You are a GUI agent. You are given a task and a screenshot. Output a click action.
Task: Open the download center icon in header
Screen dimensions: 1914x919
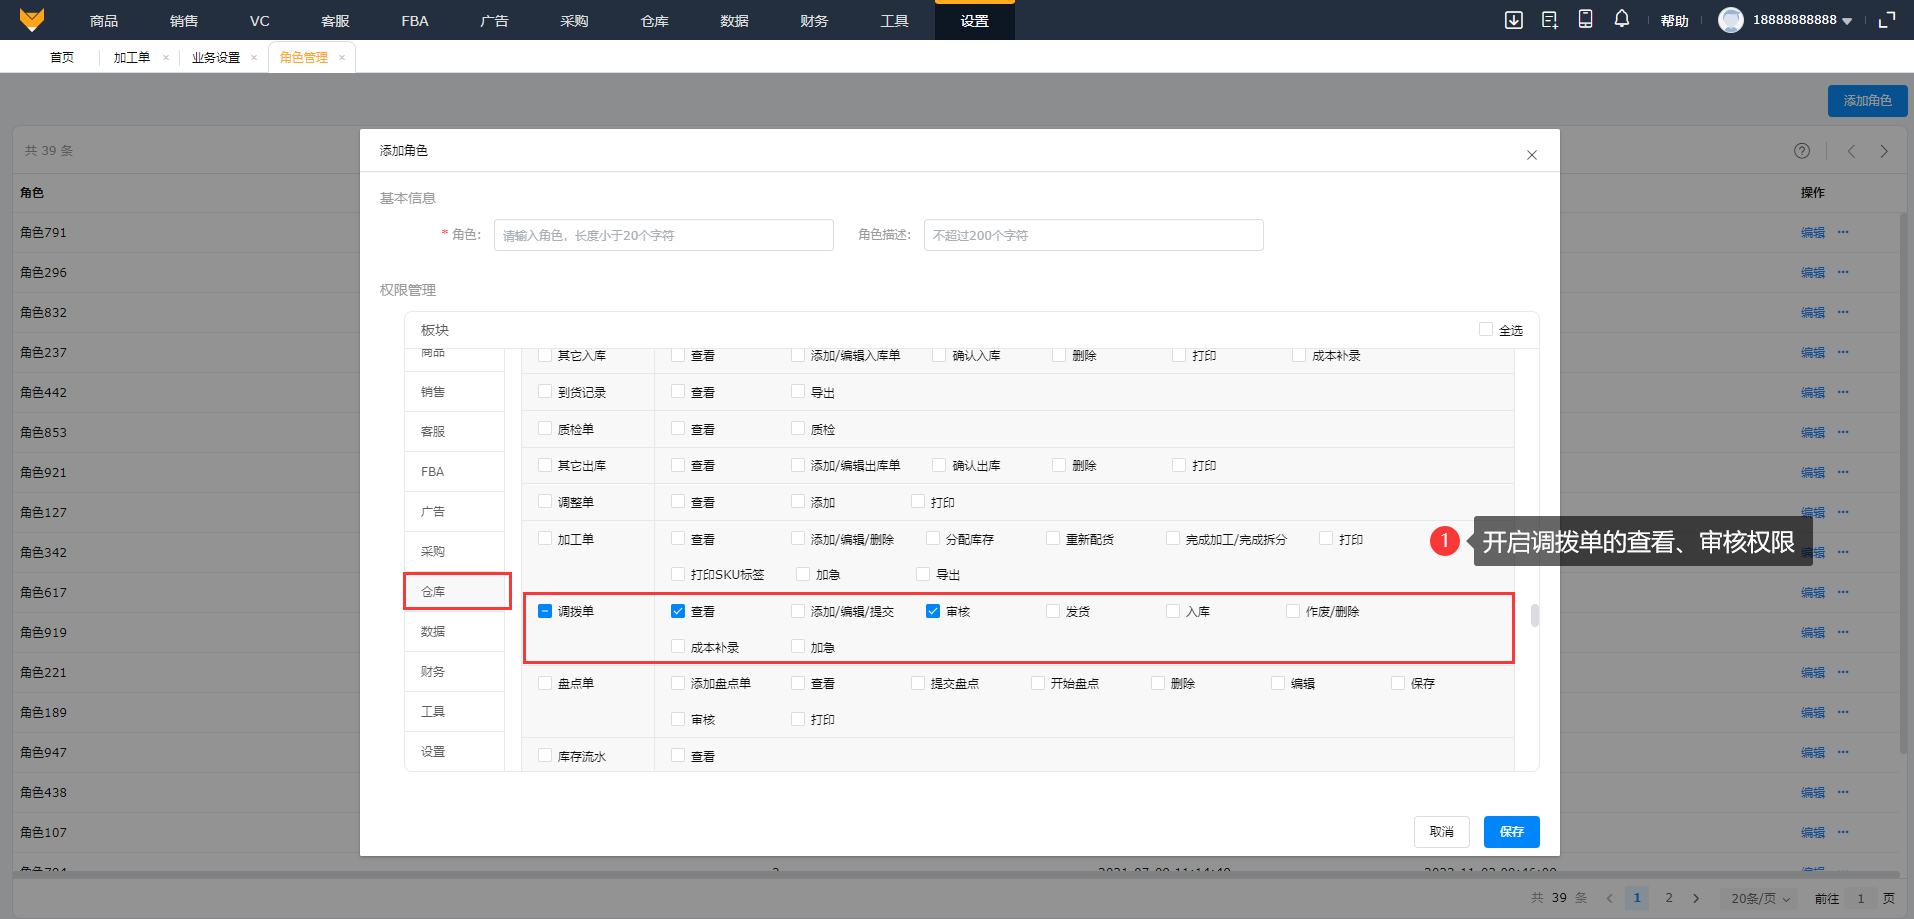coord(1513,20)
